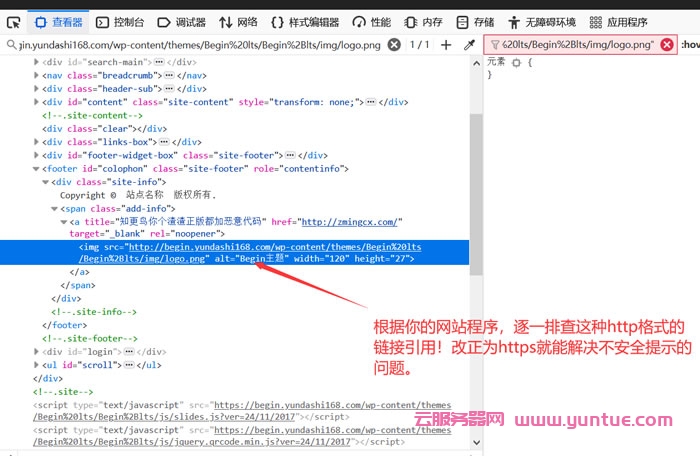Screen dimensions: 700x456
Task: Open the 控制台 Console tab
Action: click(x=119, y=21)
